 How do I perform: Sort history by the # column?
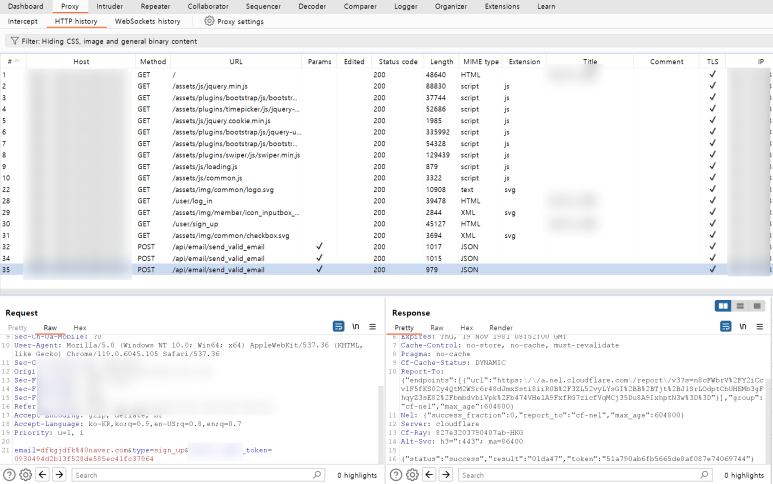pos(12,62)
